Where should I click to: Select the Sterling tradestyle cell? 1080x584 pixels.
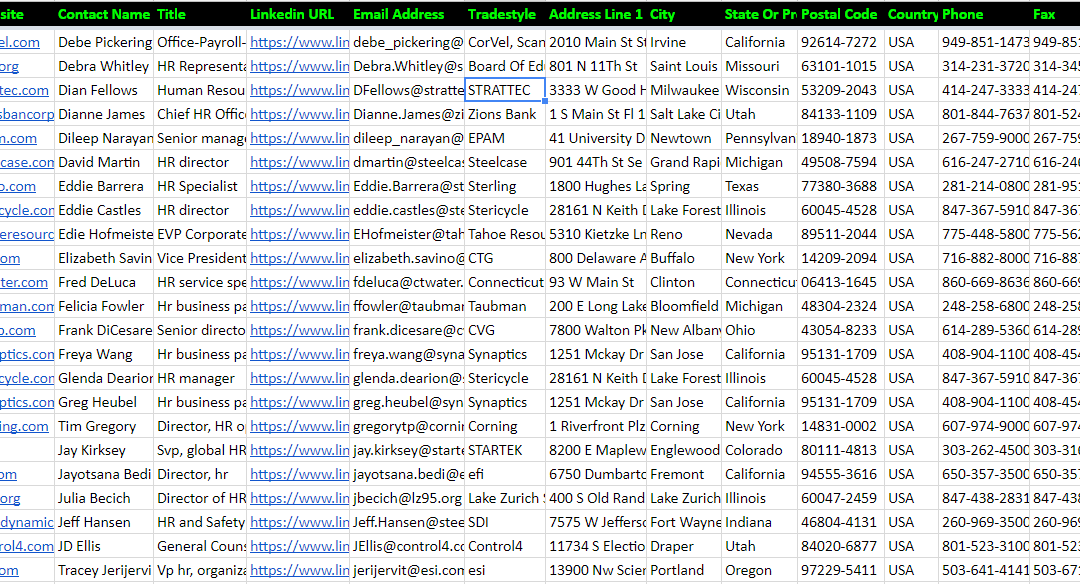pos(505,186)
